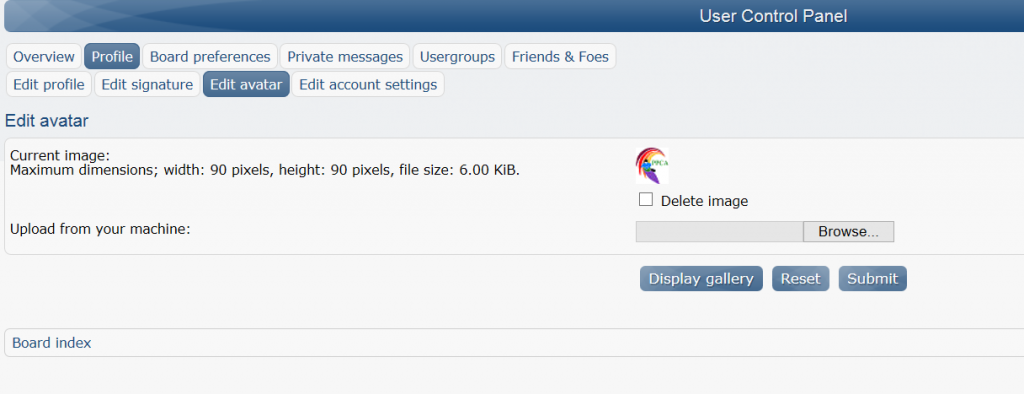Submit the avatar changes
This screenshot has height=394, width=1024.
tap(872, 278)
